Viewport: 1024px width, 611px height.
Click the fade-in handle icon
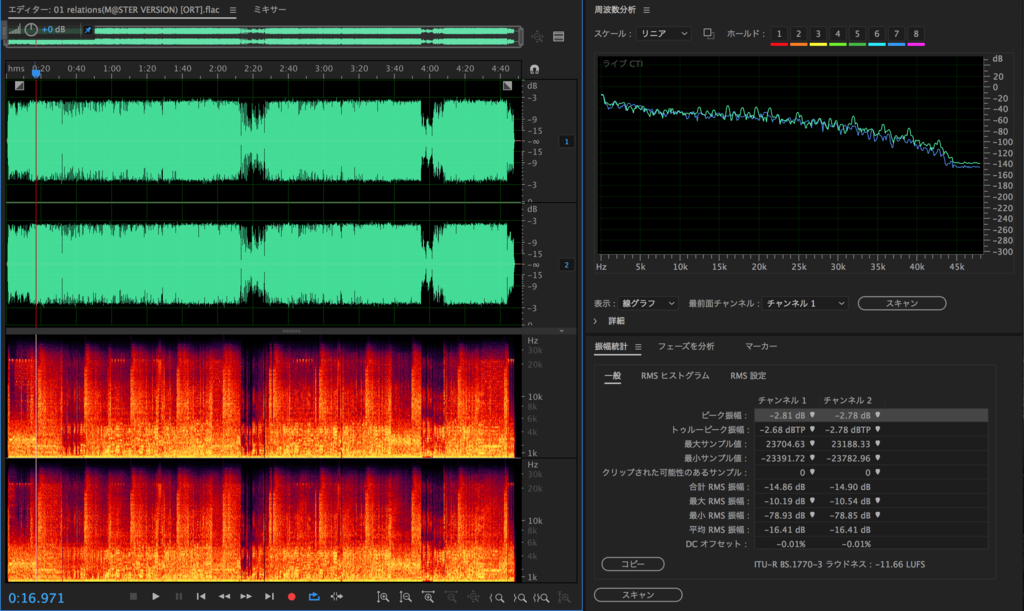[x=20, y=86]
